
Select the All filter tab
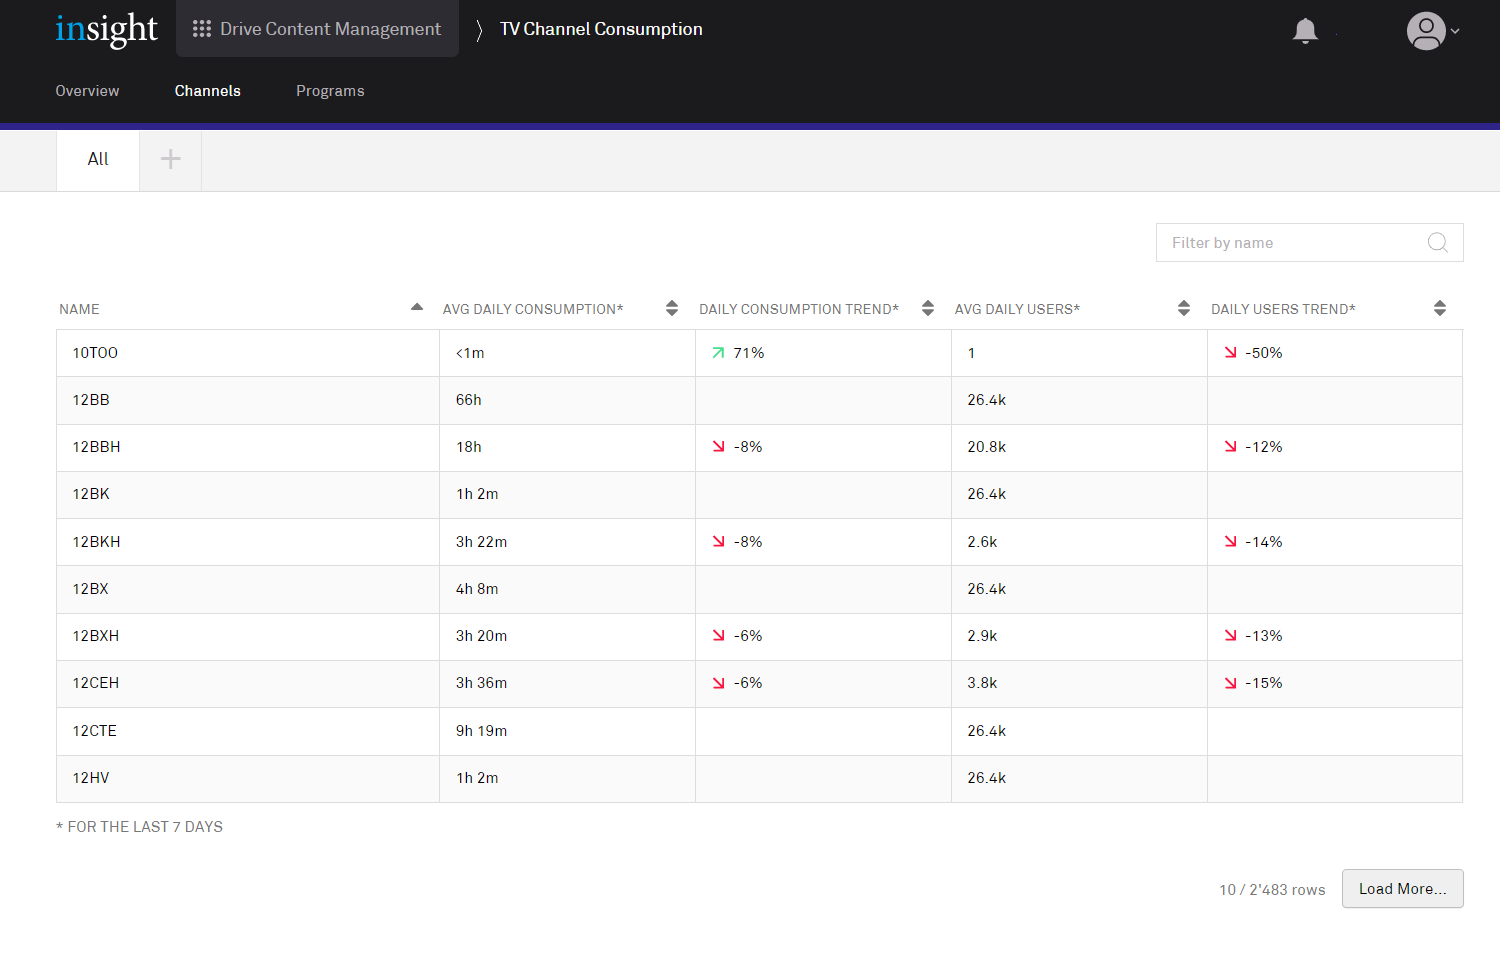[98, 159]
